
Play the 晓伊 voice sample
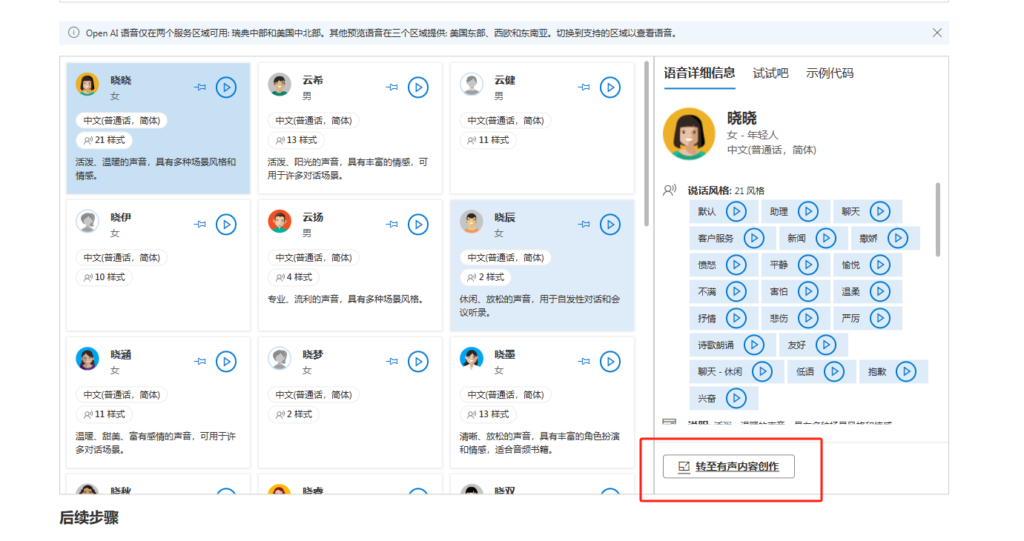(226, 224)
